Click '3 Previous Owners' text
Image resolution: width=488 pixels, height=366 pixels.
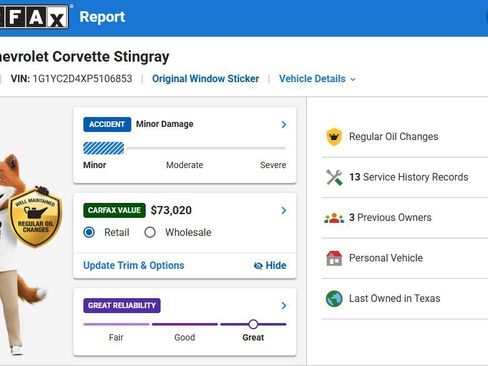tap(390, 218)
